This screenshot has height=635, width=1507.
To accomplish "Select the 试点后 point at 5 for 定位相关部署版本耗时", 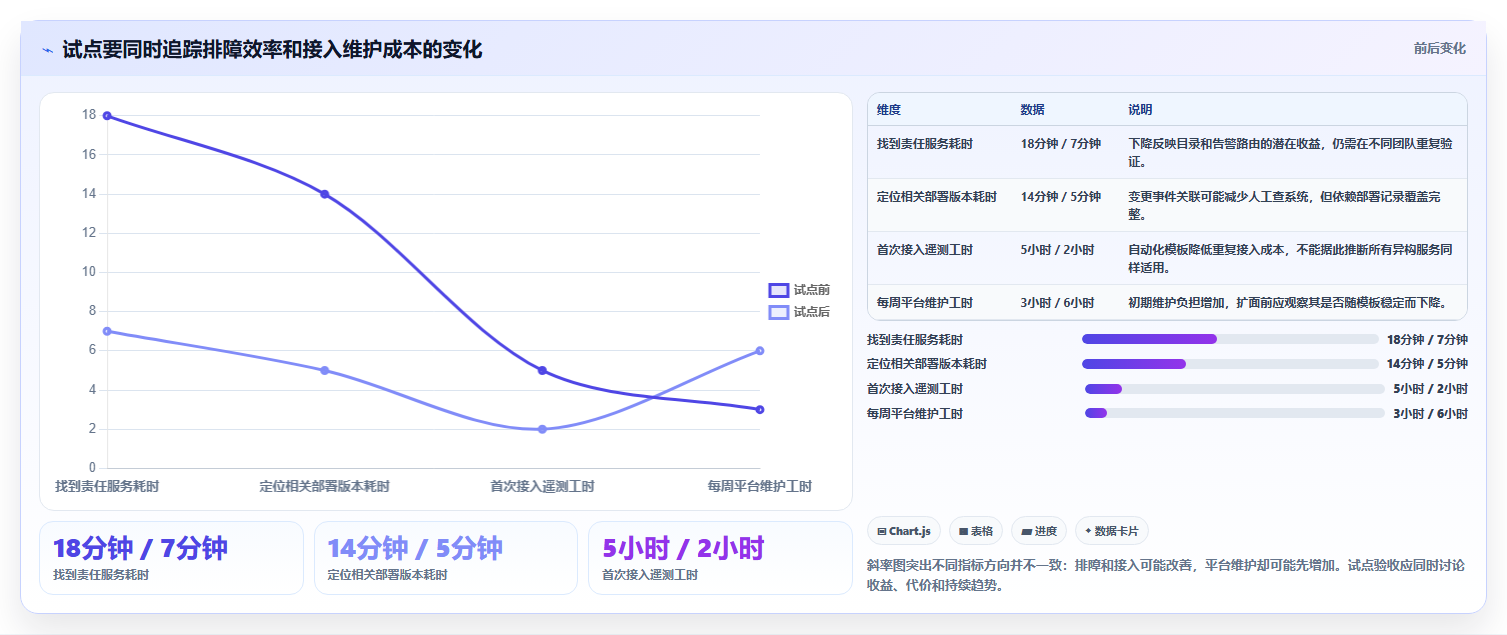I will point(324,370).
